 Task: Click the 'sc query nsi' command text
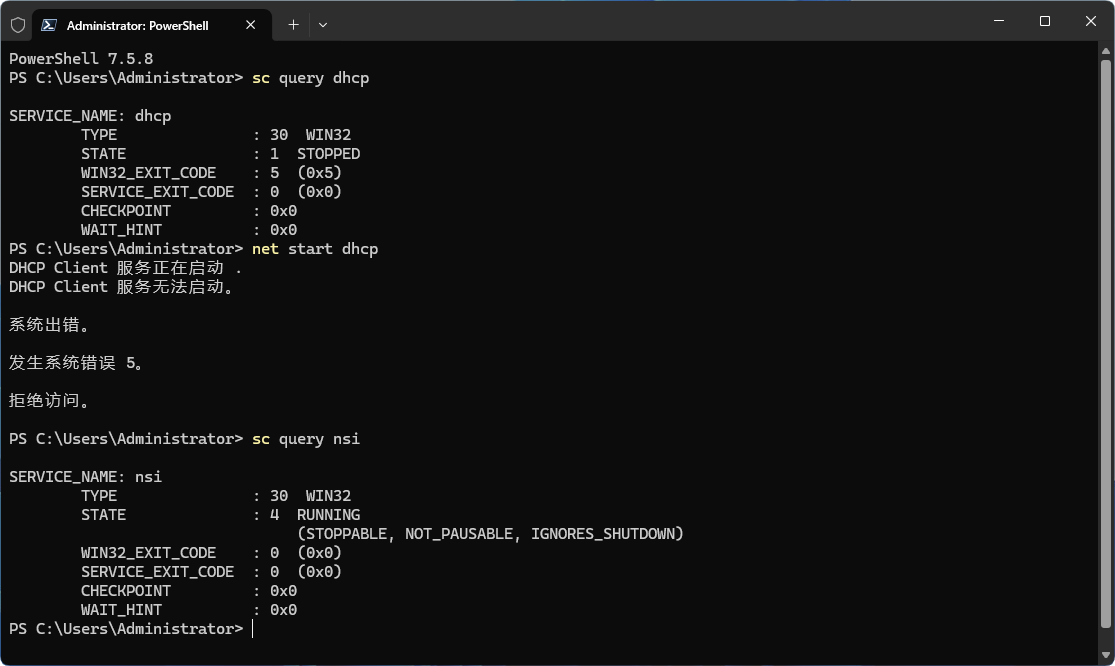pos(306,439)
